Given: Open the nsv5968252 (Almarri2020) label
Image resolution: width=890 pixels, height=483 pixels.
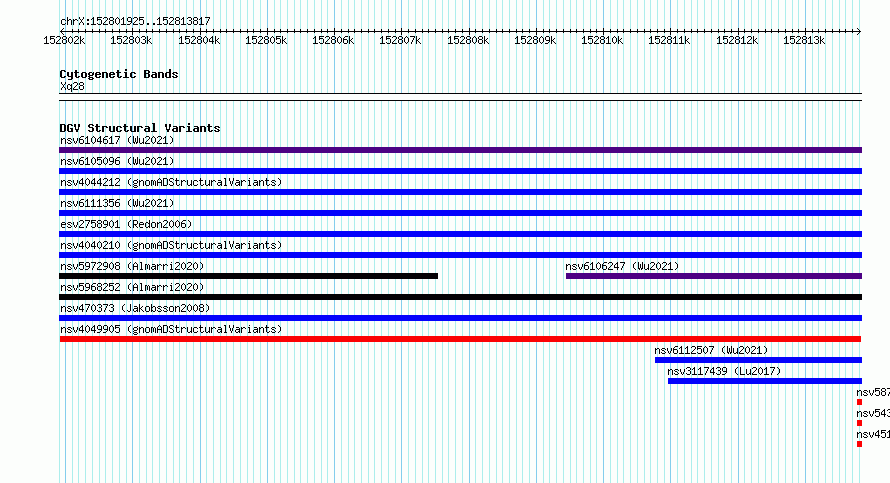Looking at the screenshot, I should (x=132, y=287).
